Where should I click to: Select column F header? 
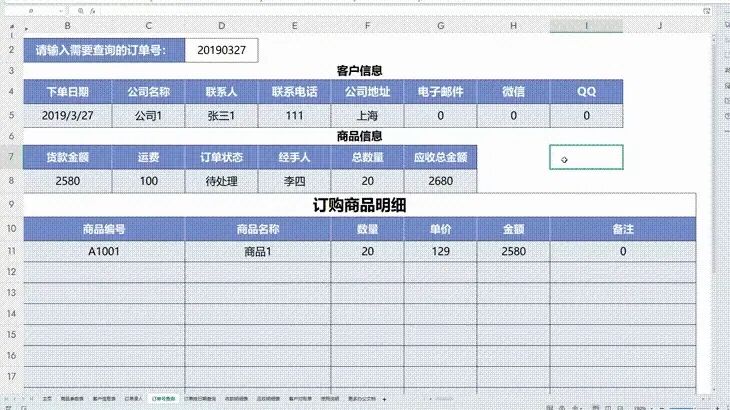(x=367, y=25)
